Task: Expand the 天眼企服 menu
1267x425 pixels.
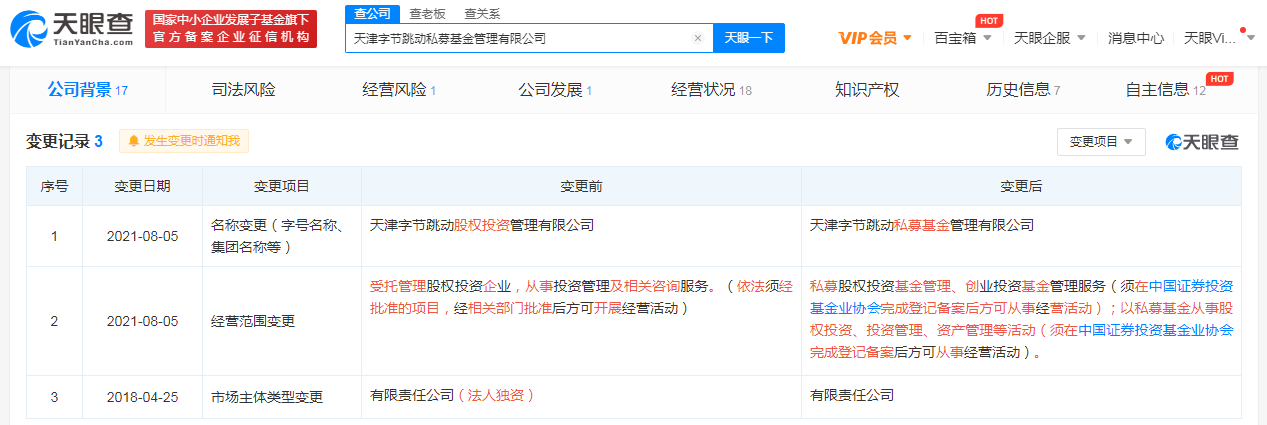Action: pos(1049,38)
